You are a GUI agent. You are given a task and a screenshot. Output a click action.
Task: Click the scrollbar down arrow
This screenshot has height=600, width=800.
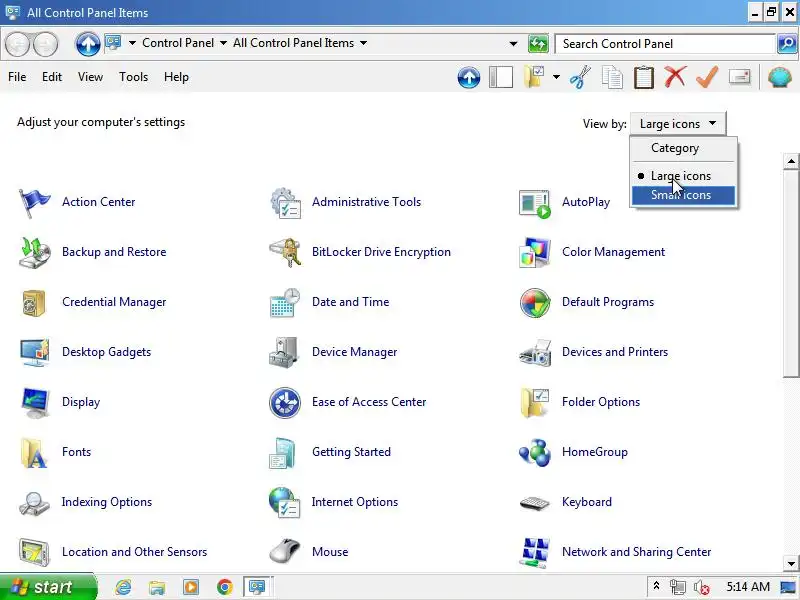[791, 564]
